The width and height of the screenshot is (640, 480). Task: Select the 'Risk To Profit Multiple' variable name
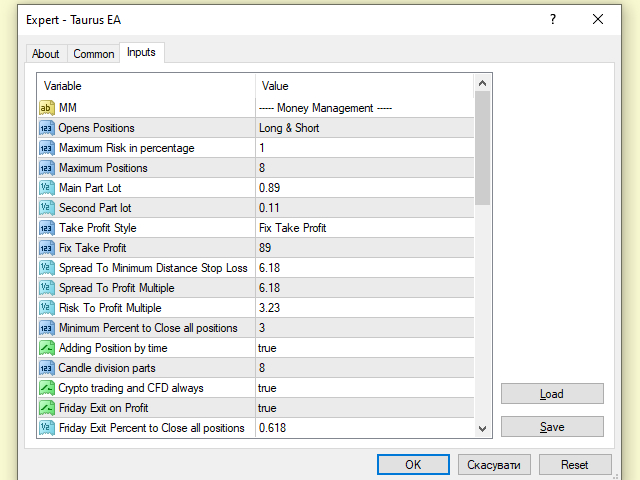click(110, 308)
